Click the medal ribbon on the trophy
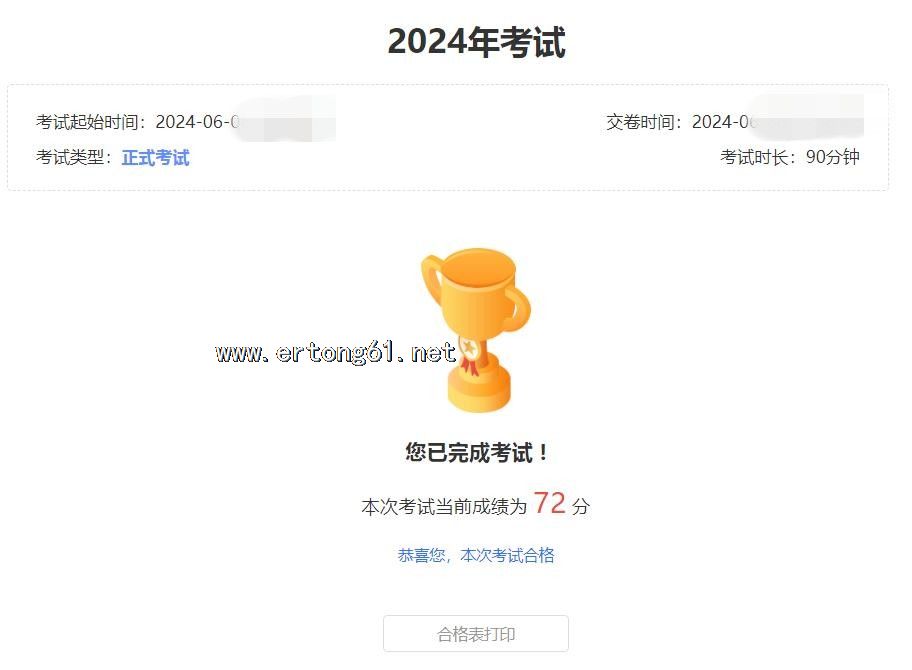912x670 pixels. coord(470,357)
